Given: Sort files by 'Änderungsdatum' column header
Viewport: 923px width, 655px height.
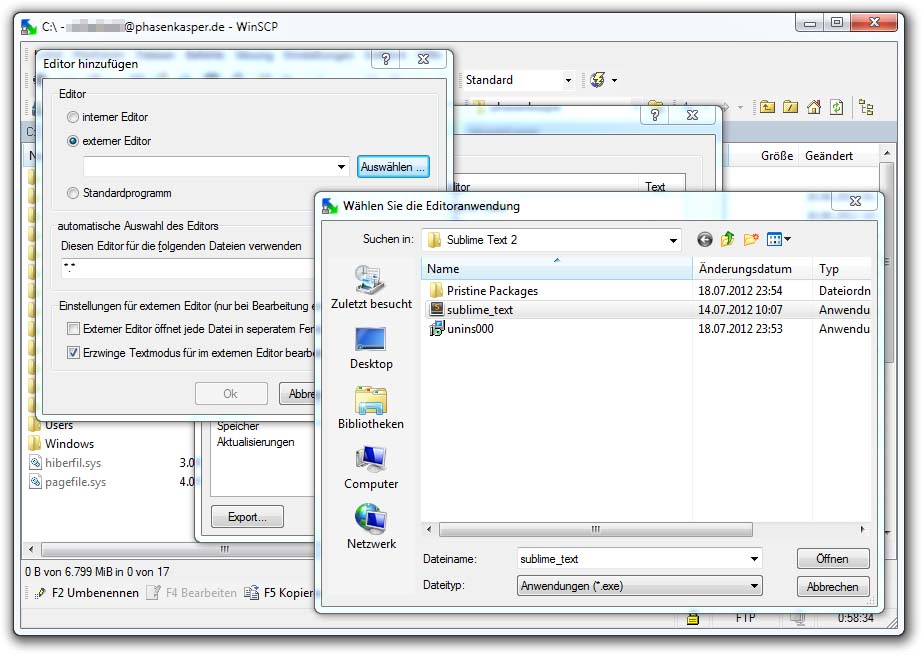Looking at the screenshot, I should pyautogui.click(x=745, y=269).
